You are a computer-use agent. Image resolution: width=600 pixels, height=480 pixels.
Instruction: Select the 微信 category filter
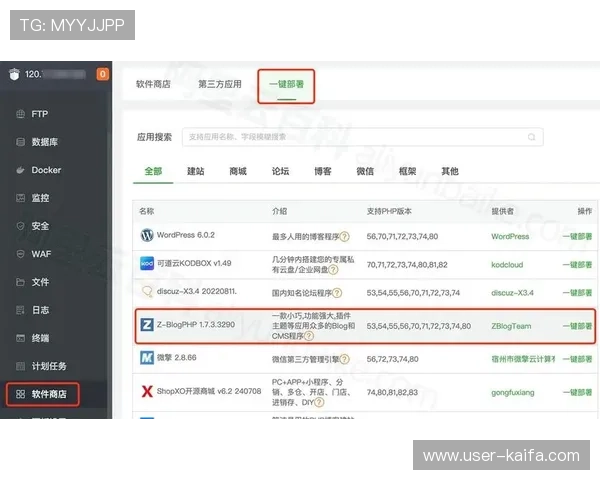pyautogui.click(x=365, y=171)
